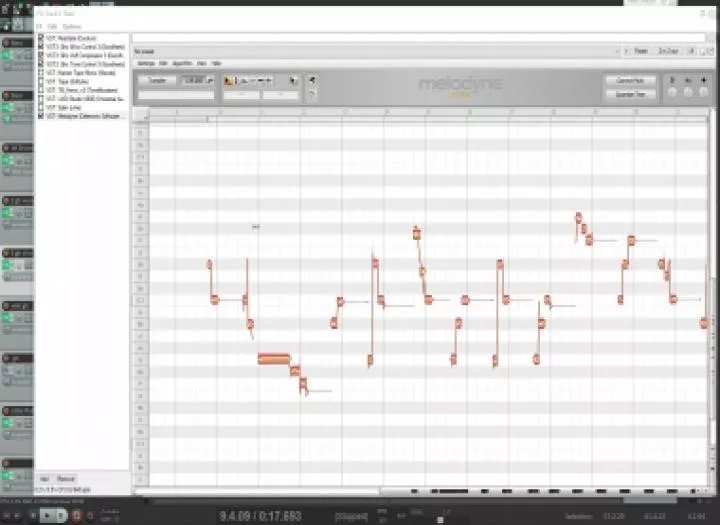
Task: Click the circular icon below it in Melodyne's toolbar
Action: pyautogui.click(x=312, y=94)
